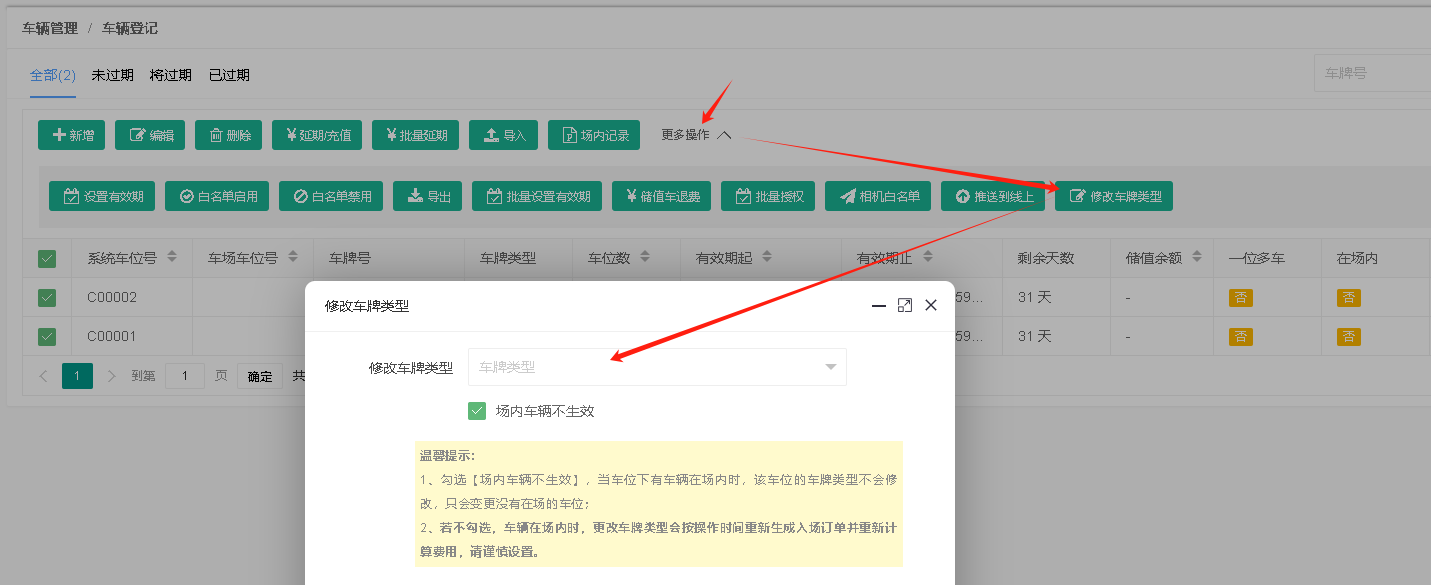Maximize the 修改车牌类型 dialog

(x=905, y=305)
